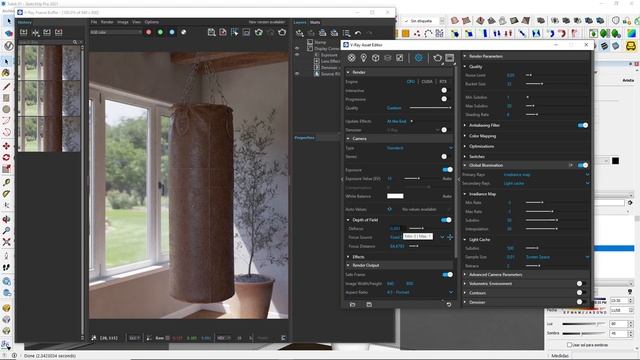Screen dimensions: 640x360
Task: Select CPU render engine
Action: click(x=411, y=82)
